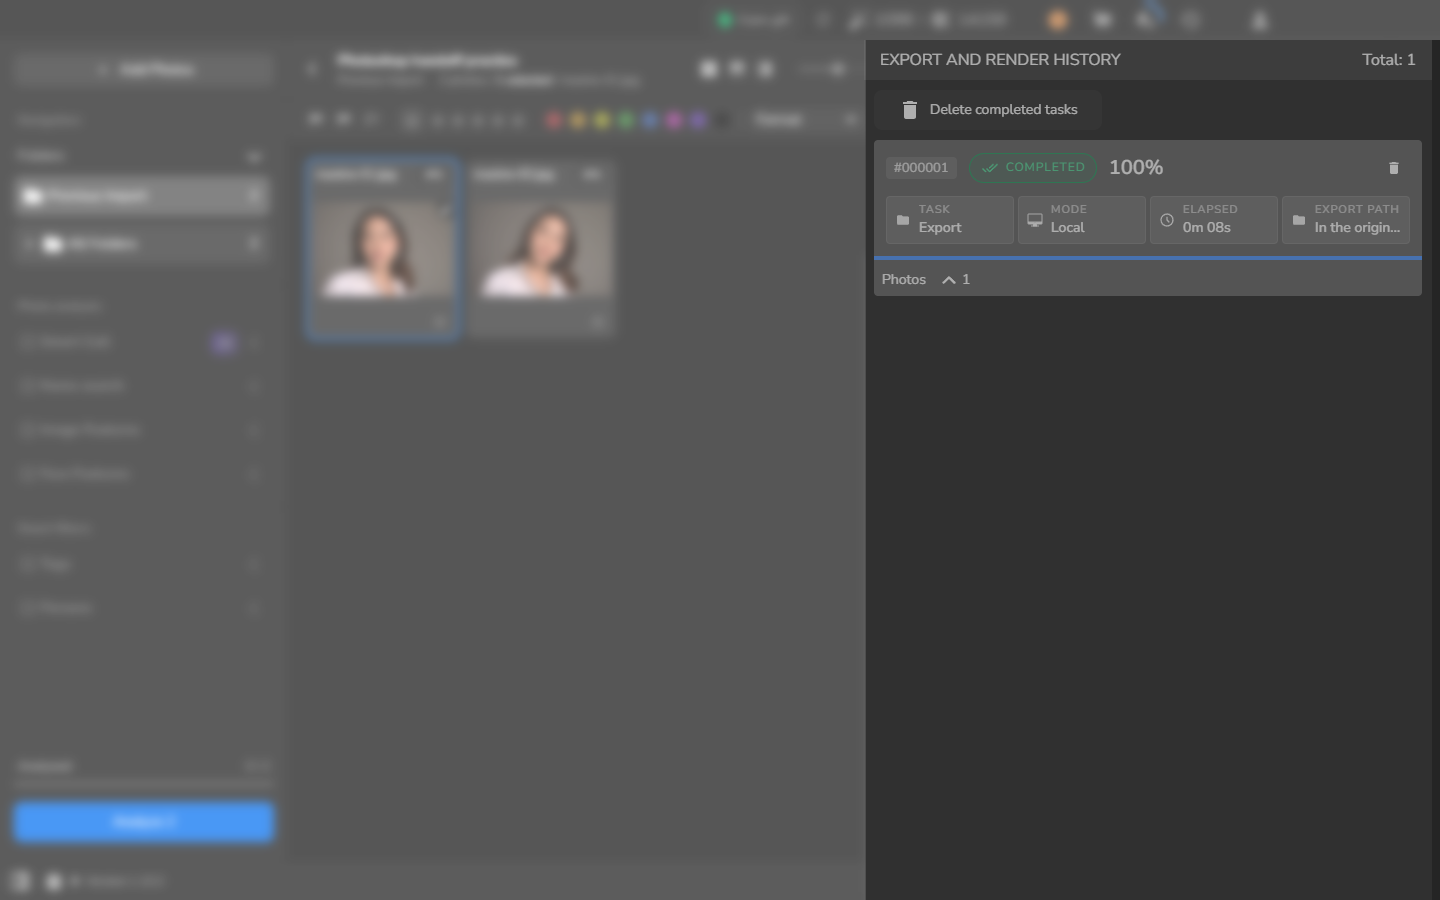Click the Delete completed tasks button
Screen dimensions: 1440x900
(988, 110)
